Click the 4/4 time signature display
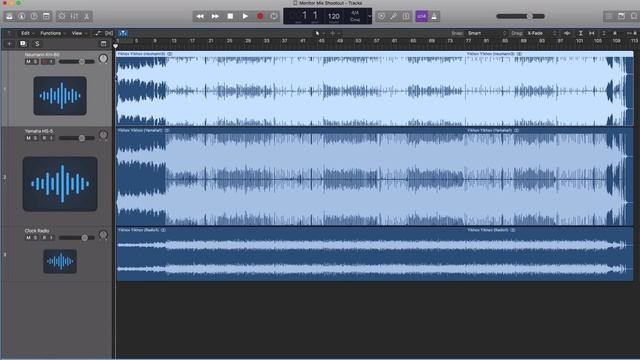The width and height of the screenshot is (640, 360). click(355, 13)
